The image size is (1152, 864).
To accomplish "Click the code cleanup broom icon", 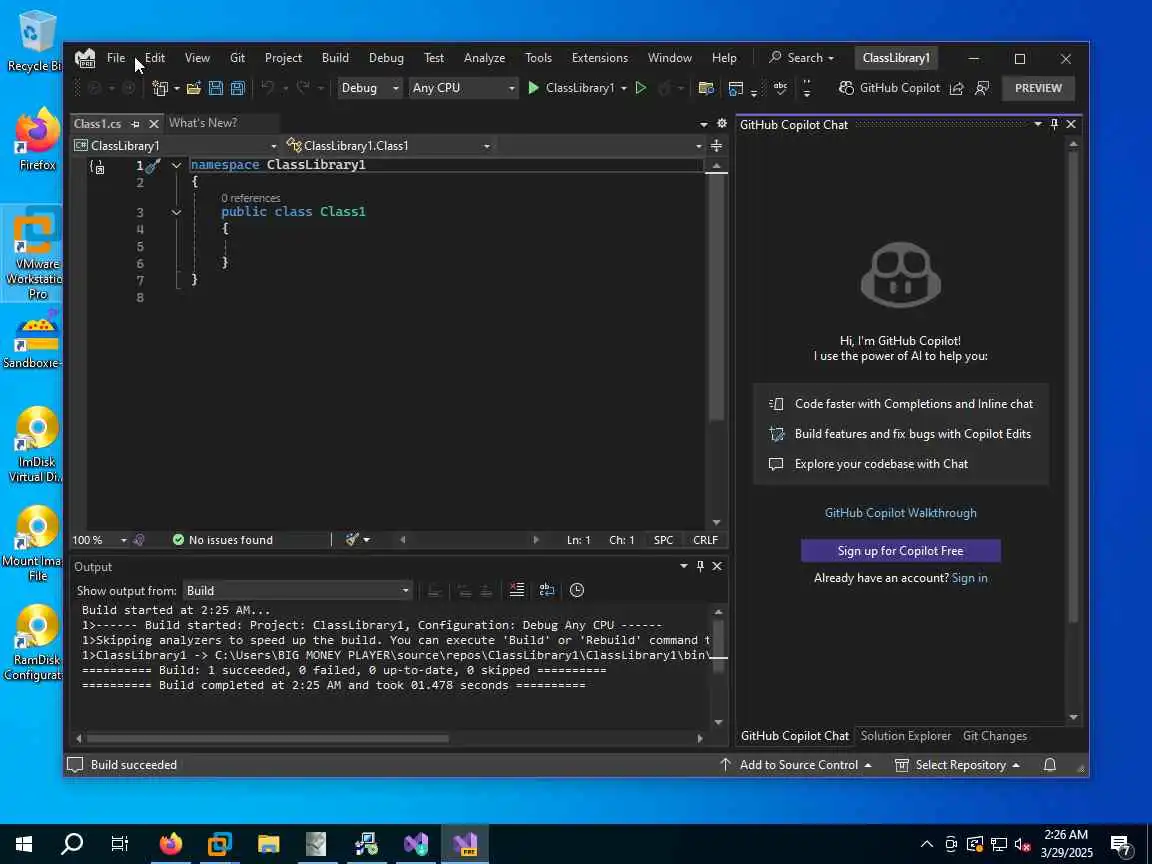I will pos(353,540).
